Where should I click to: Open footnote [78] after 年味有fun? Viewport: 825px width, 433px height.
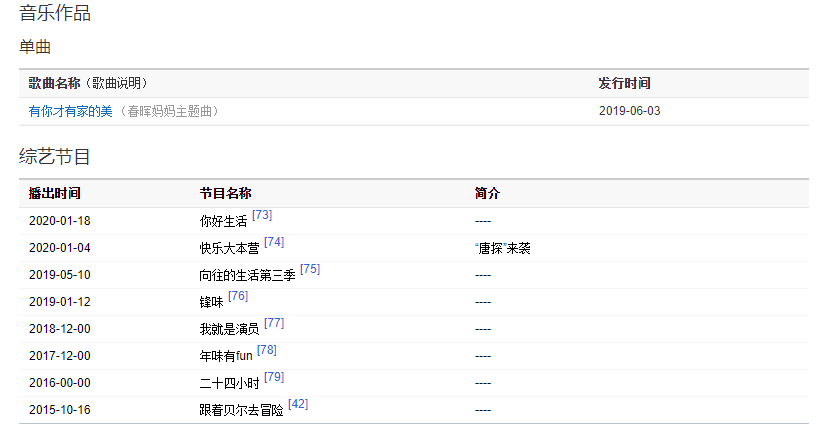tap(267, 350)
